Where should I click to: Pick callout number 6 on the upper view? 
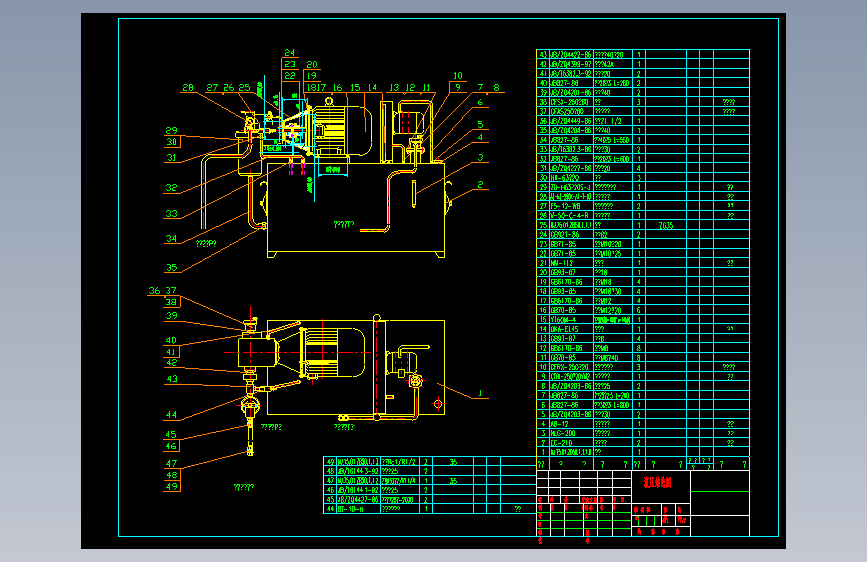coord(480,102)
